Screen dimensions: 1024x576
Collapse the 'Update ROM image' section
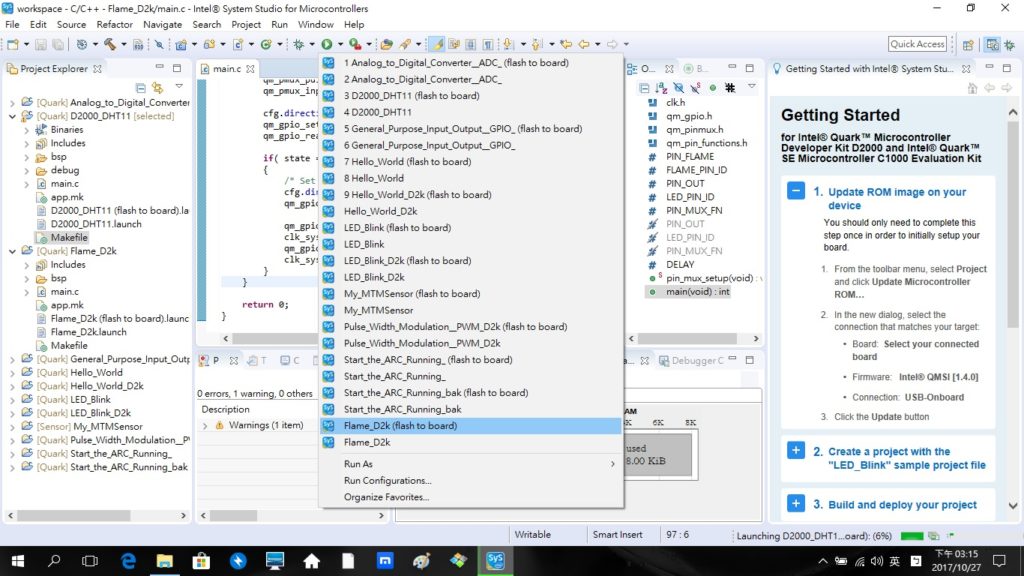point(795,191)
